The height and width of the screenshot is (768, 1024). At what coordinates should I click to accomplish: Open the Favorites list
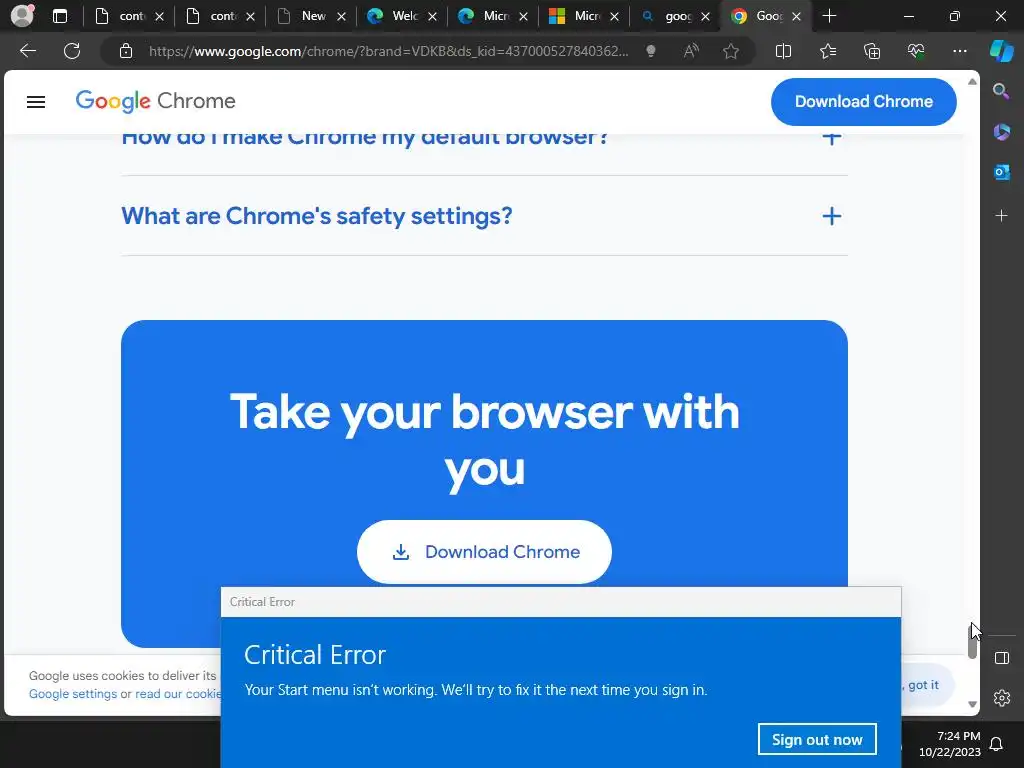827,51
